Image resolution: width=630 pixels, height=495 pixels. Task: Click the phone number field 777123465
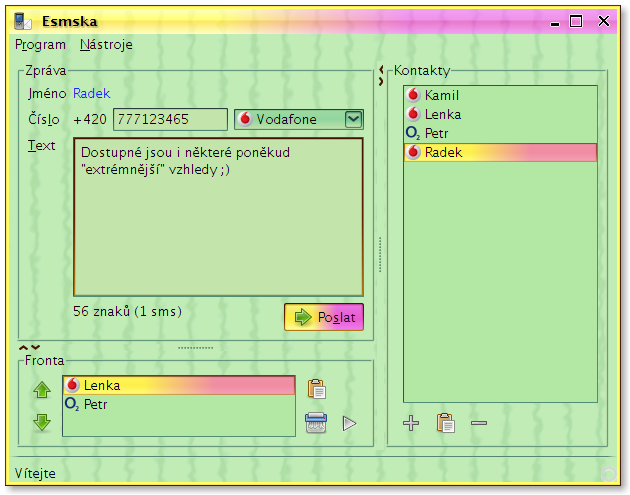[170, 119]
